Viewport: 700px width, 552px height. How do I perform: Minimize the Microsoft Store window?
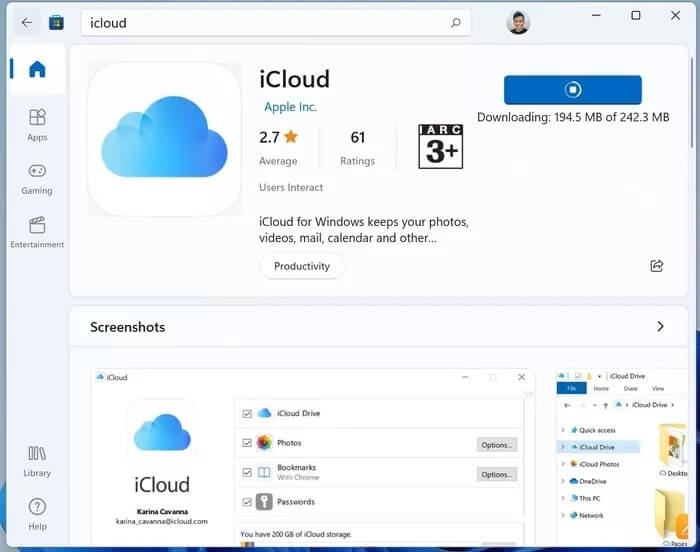tap(596, 16)
